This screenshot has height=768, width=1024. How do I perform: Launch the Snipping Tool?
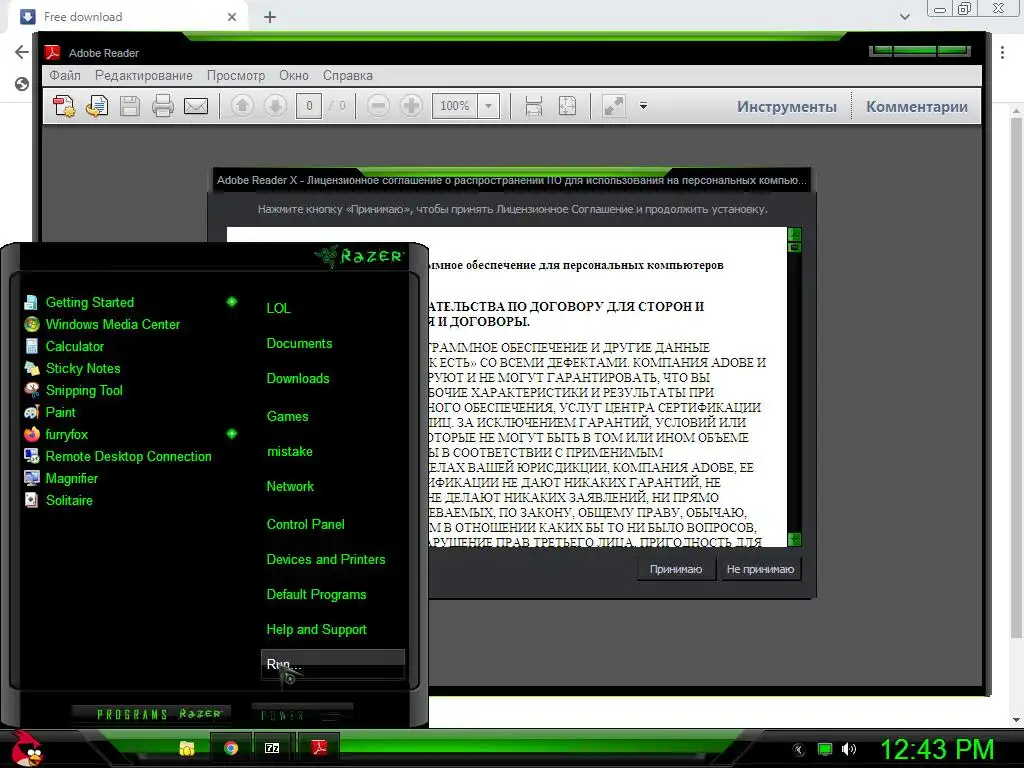tap(84, 391)
